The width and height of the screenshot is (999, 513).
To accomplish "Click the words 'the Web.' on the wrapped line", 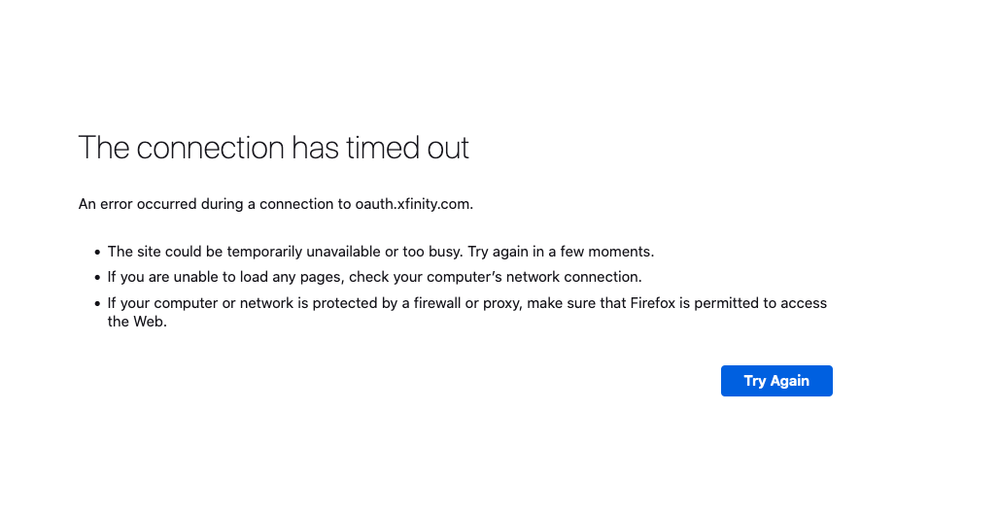I will (x=137, y=322).
